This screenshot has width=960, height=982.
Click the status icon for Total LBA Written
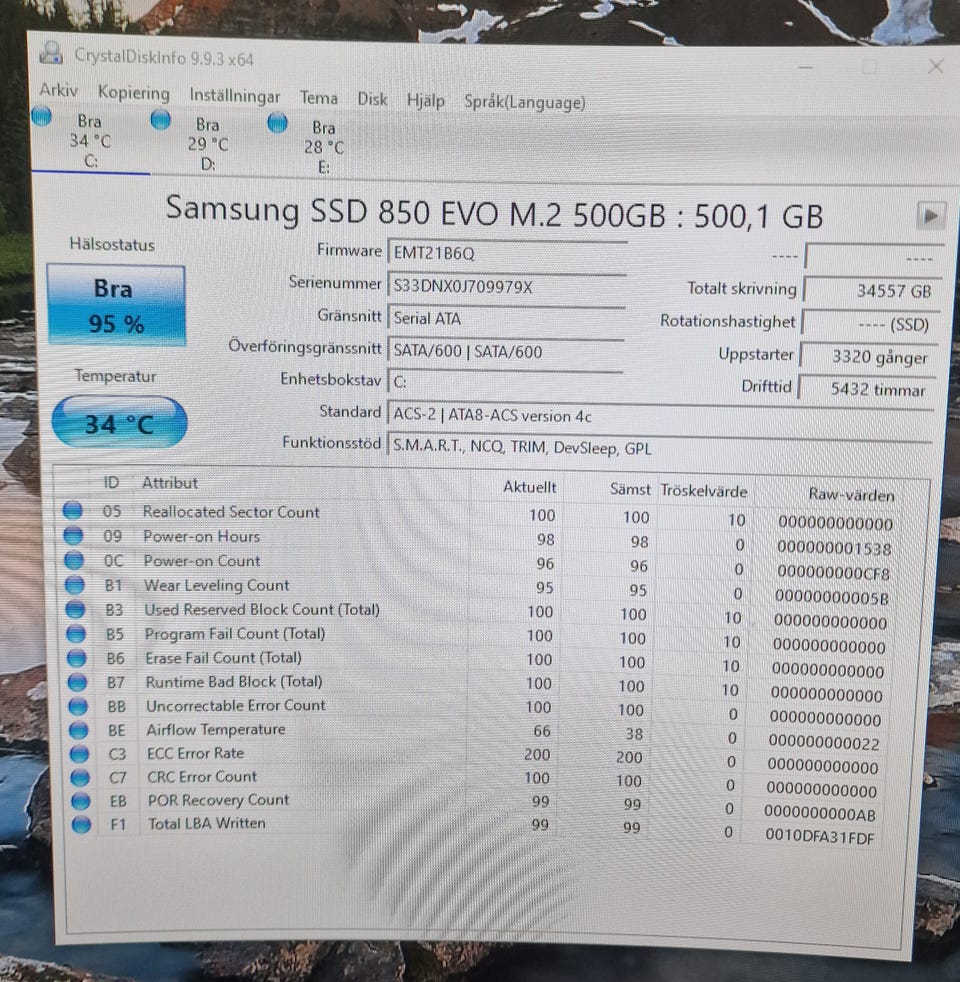[81, 824]
